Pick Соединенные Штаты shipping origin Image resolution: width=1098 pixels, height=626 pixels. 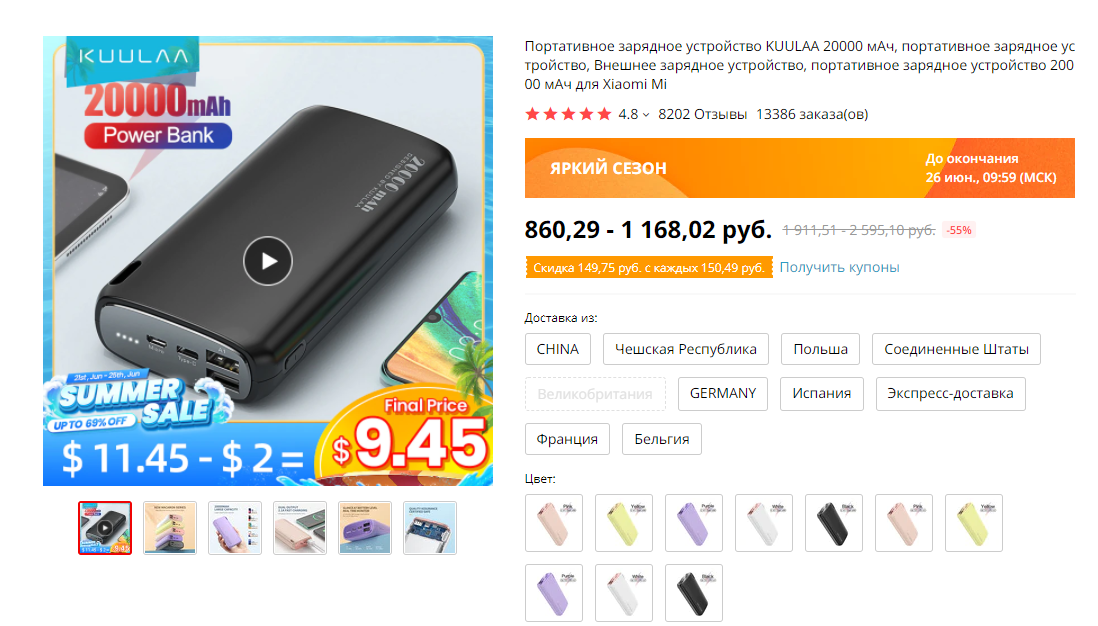(x=956, y=349)
